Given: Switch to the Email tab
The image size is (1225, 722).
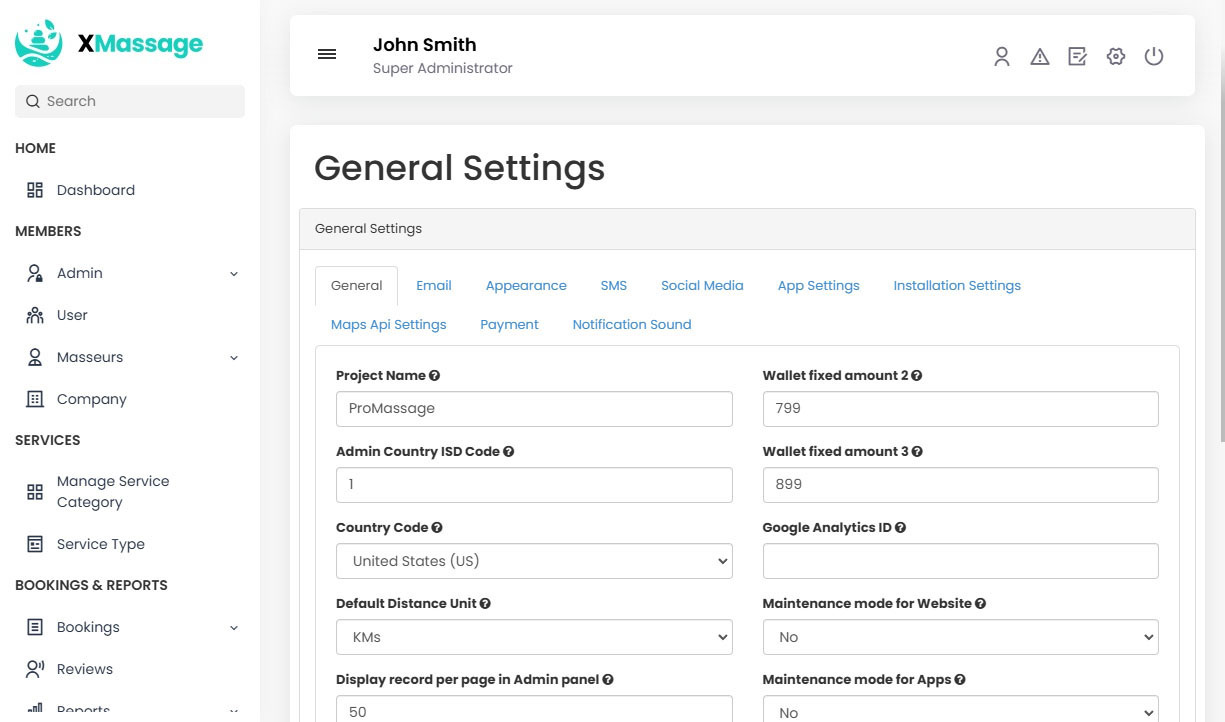Looking at the screenshot, I should pos(434,286).
